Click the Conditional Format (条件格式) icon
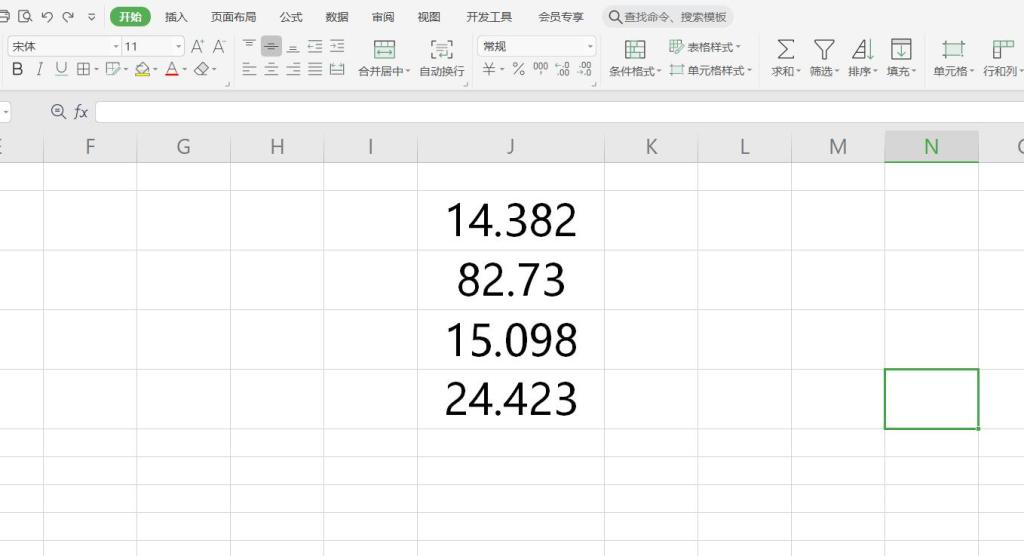This screenshot has height=556, width=1024. click(x=634, y=50)
